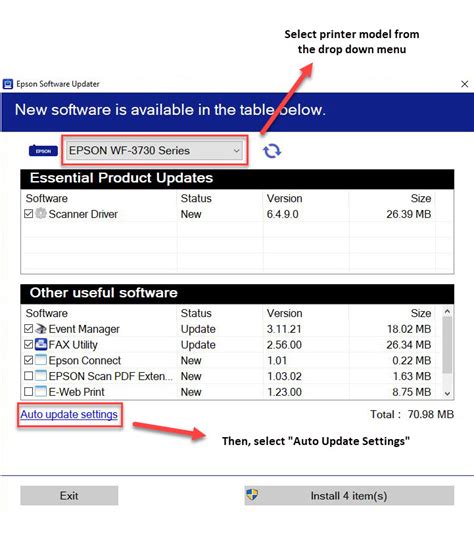
Task: Select the Epson Connect row name
Action: (x=85, y=360)
